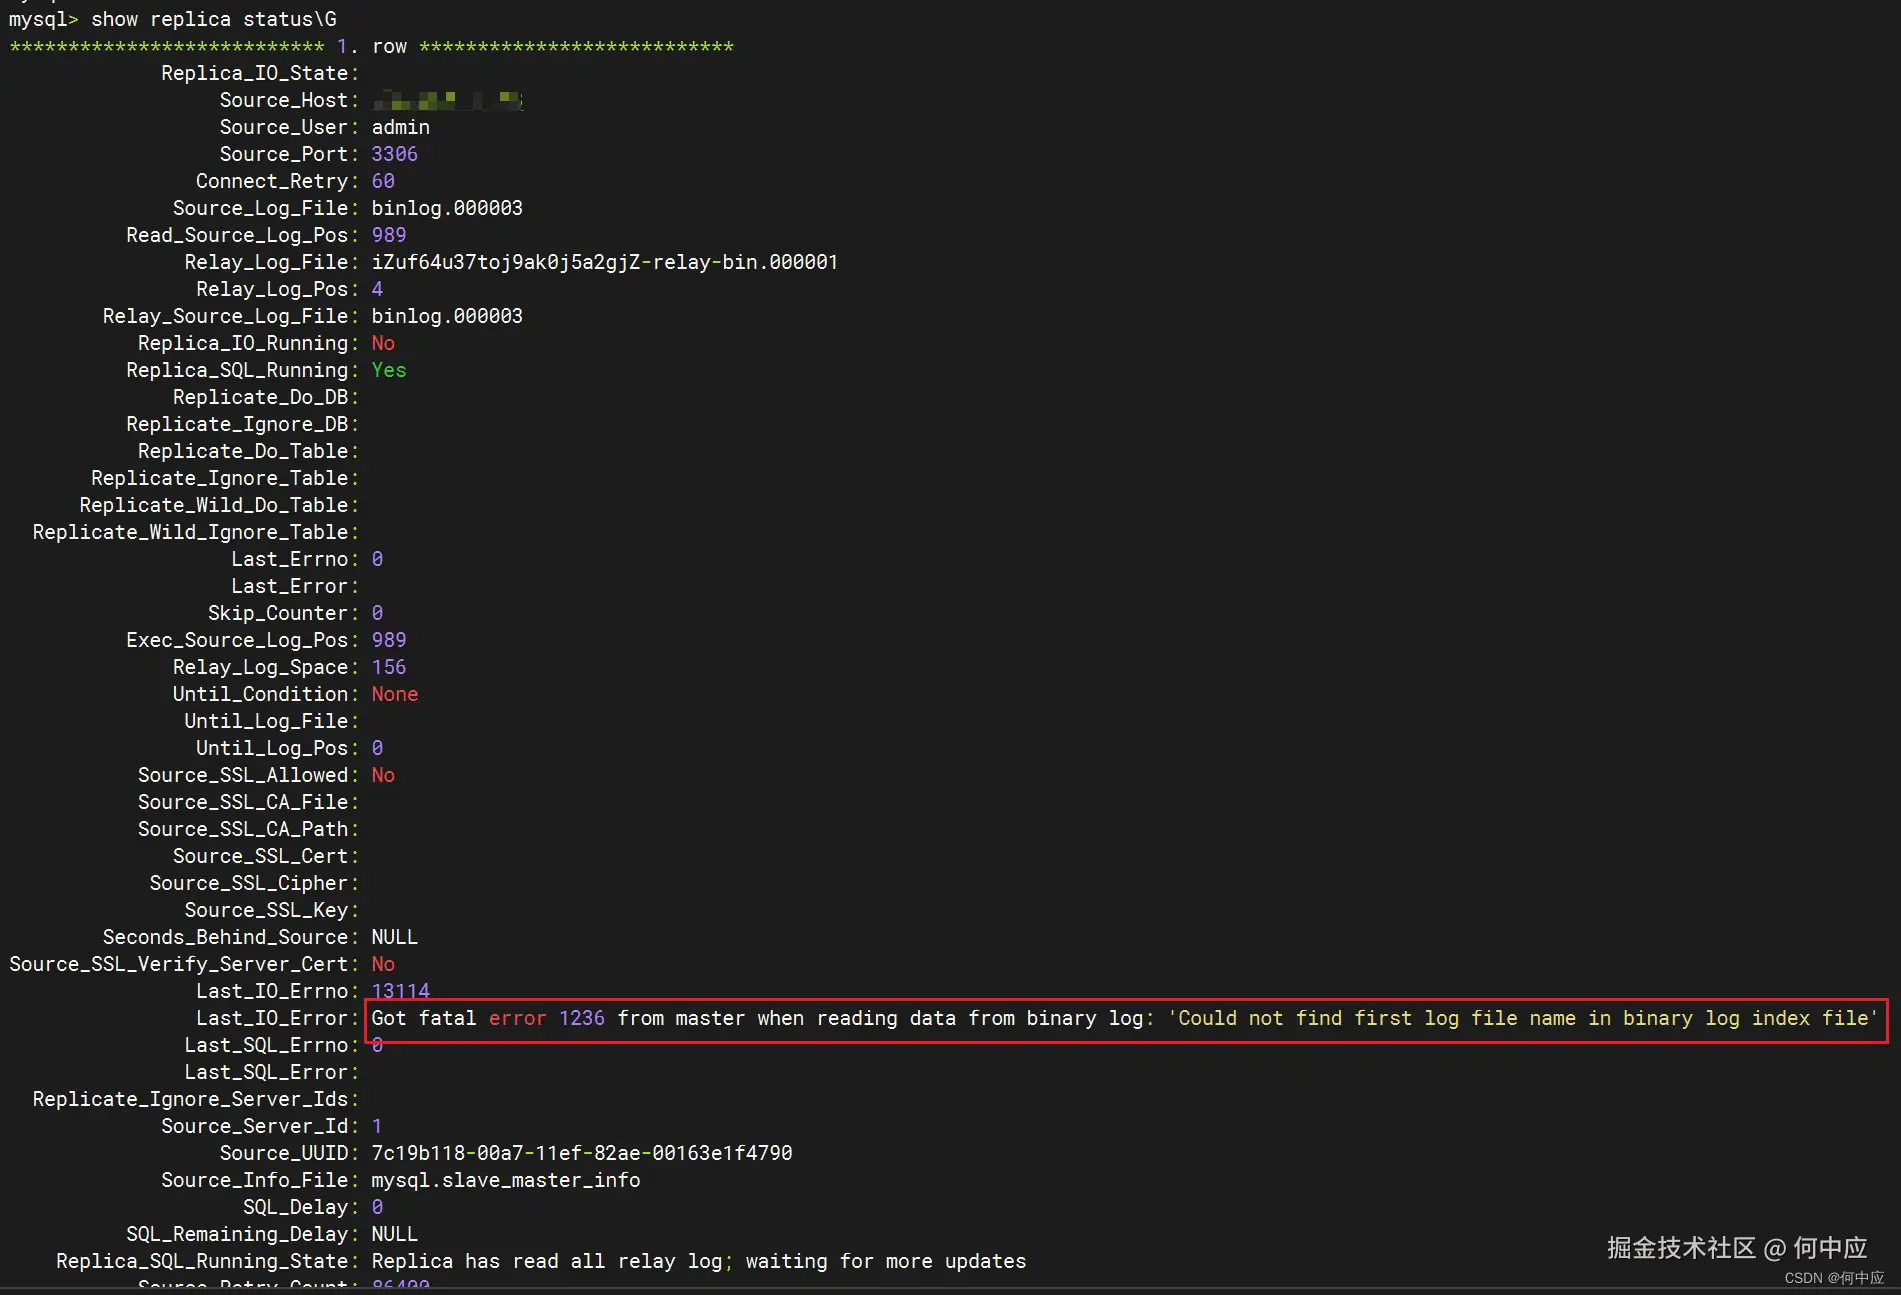This screenshot has height=1295, width=1901.
Task: Click the Source_SSL_Allowed 'No' value
Action: (383, 775)
